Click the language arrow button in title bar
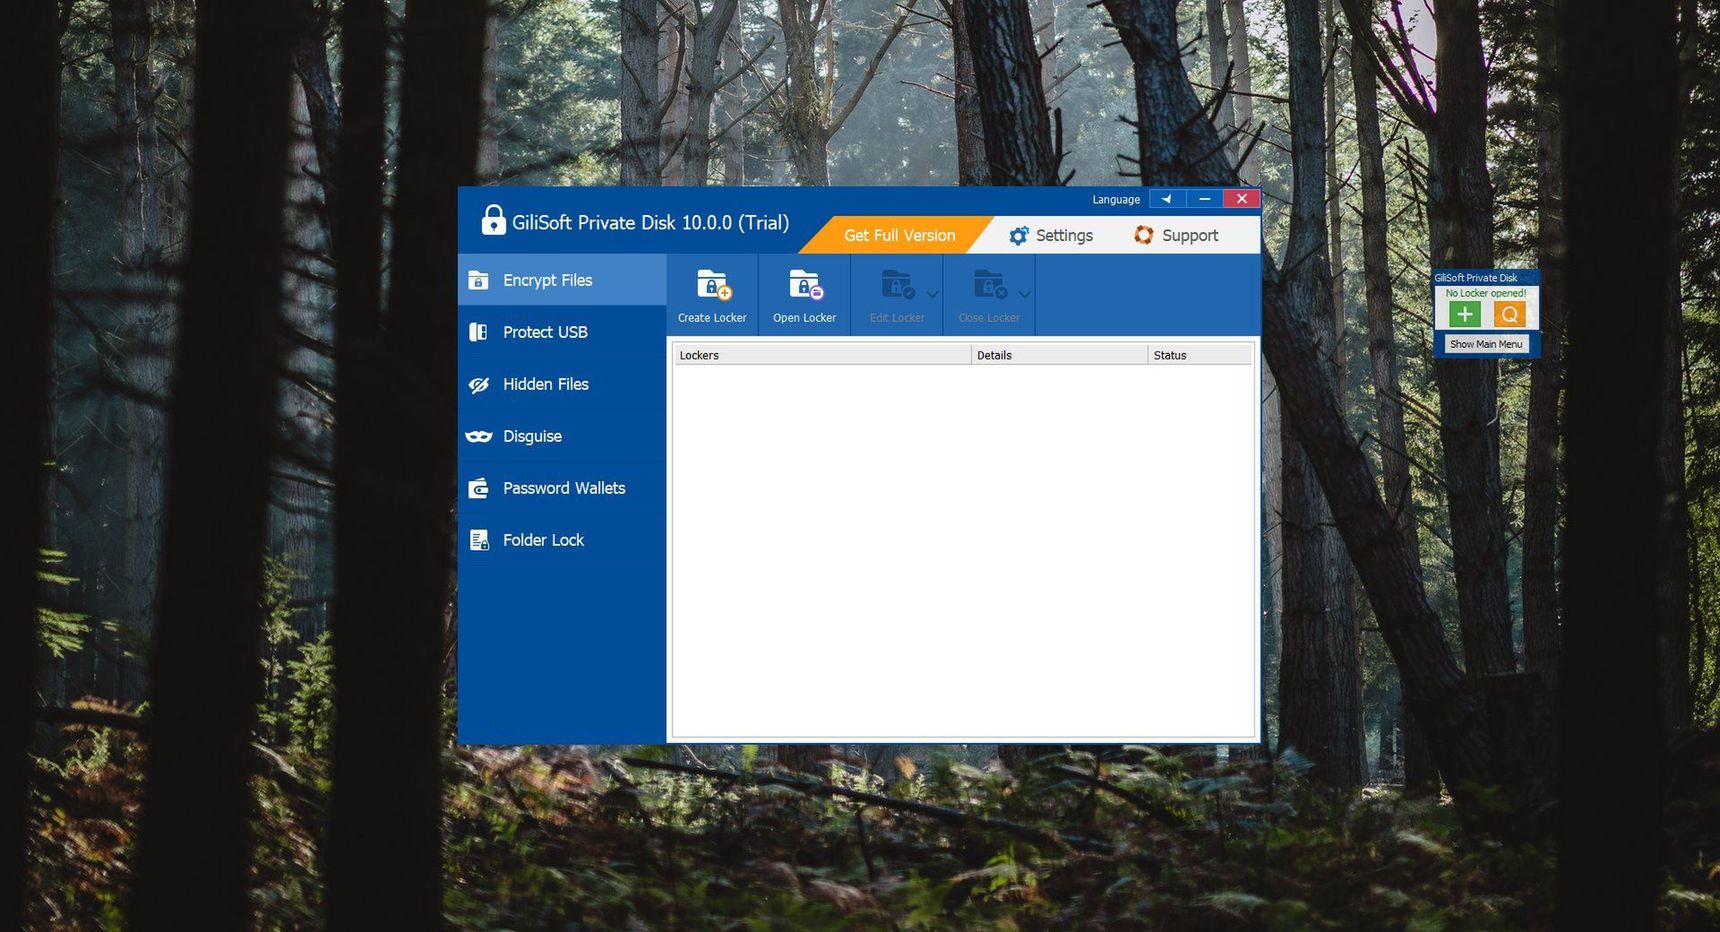The width and height of the screenshot is (1720, 932). 1167,199
